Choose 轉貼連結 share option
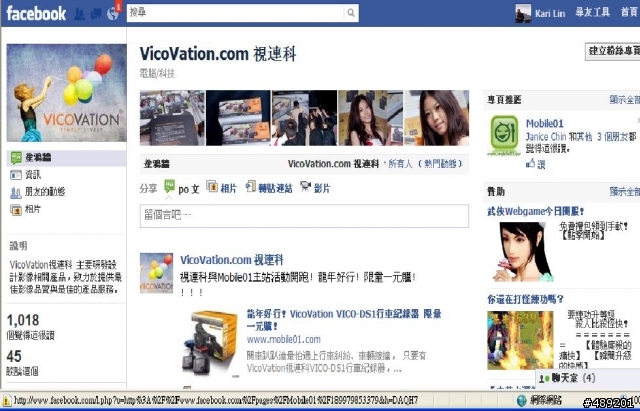Screen dimensions: 640x411 275,189
